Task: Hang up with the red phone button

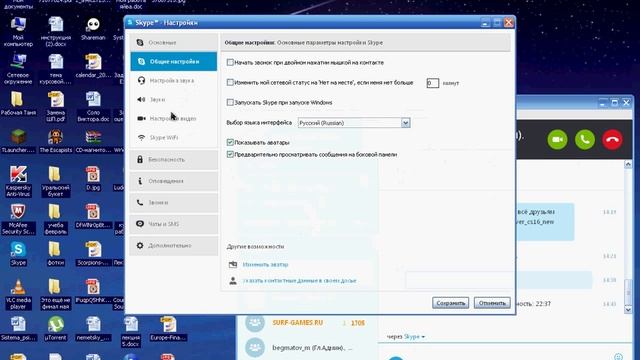Action: pyautogui.click(x=612, y=140)
